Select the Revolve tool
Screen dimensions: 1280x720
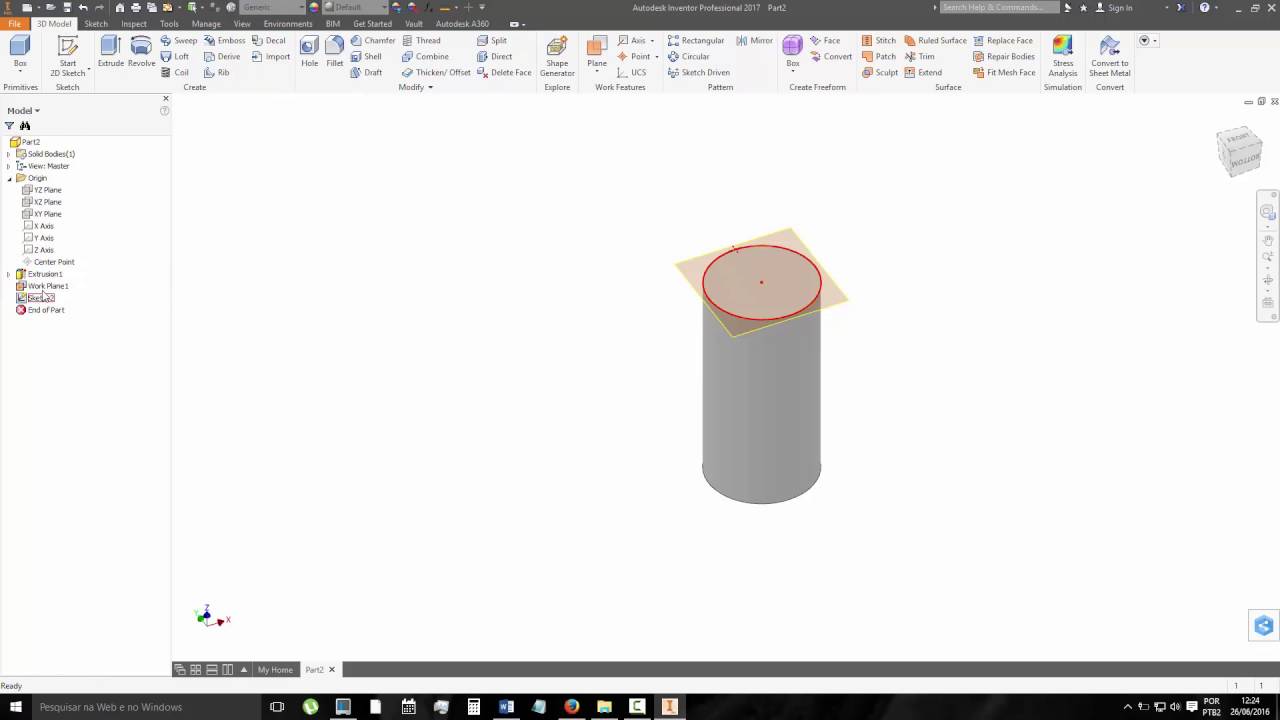tap(141, 52)
